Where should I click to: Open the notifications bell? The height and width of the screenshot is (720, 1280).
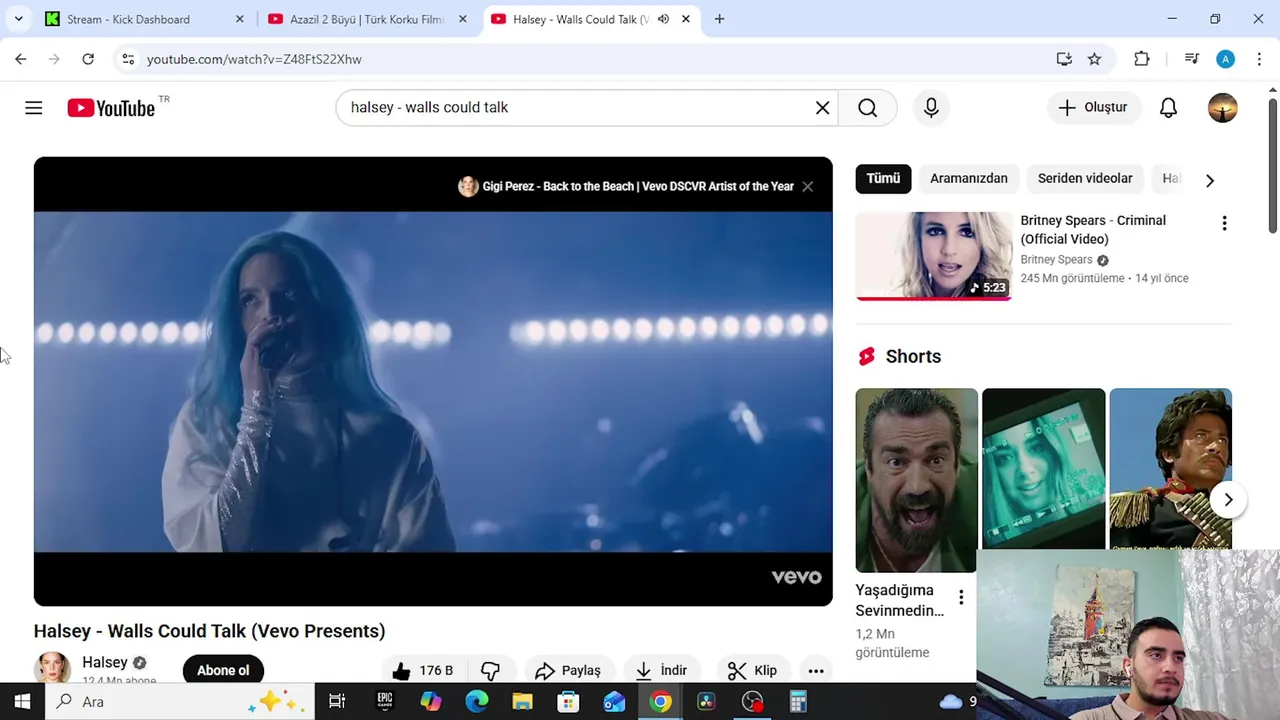(x=1168, y=108)
